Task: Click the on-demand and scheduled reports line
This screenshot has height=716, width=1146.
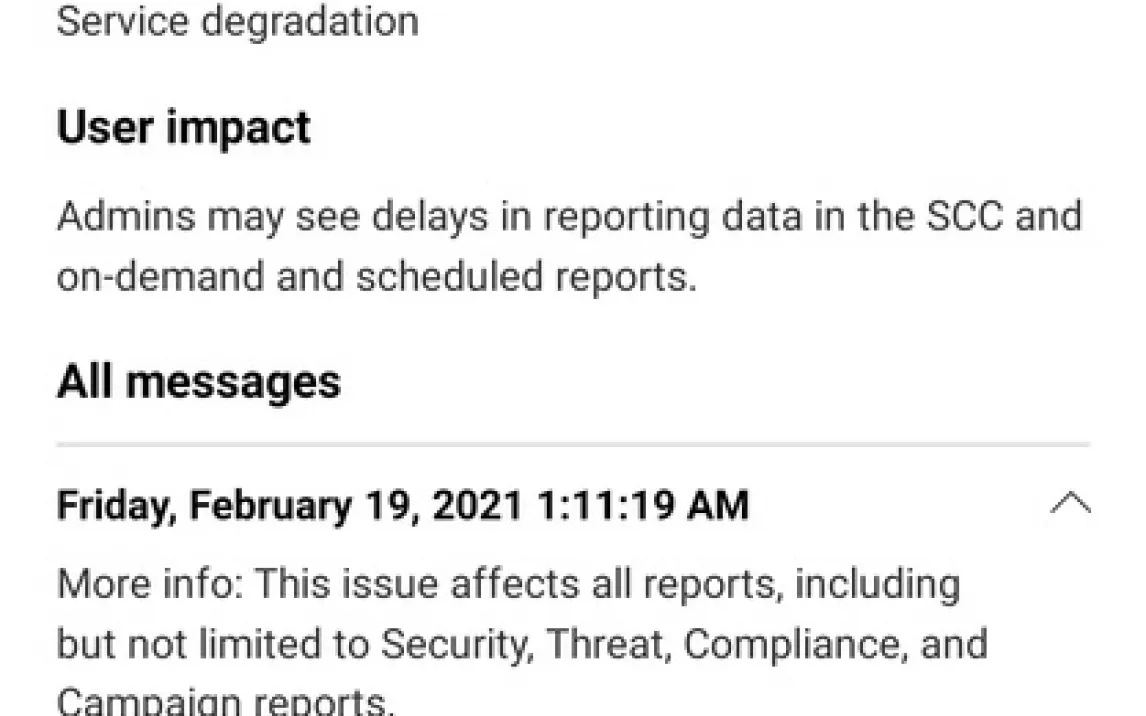Action: 375,277
